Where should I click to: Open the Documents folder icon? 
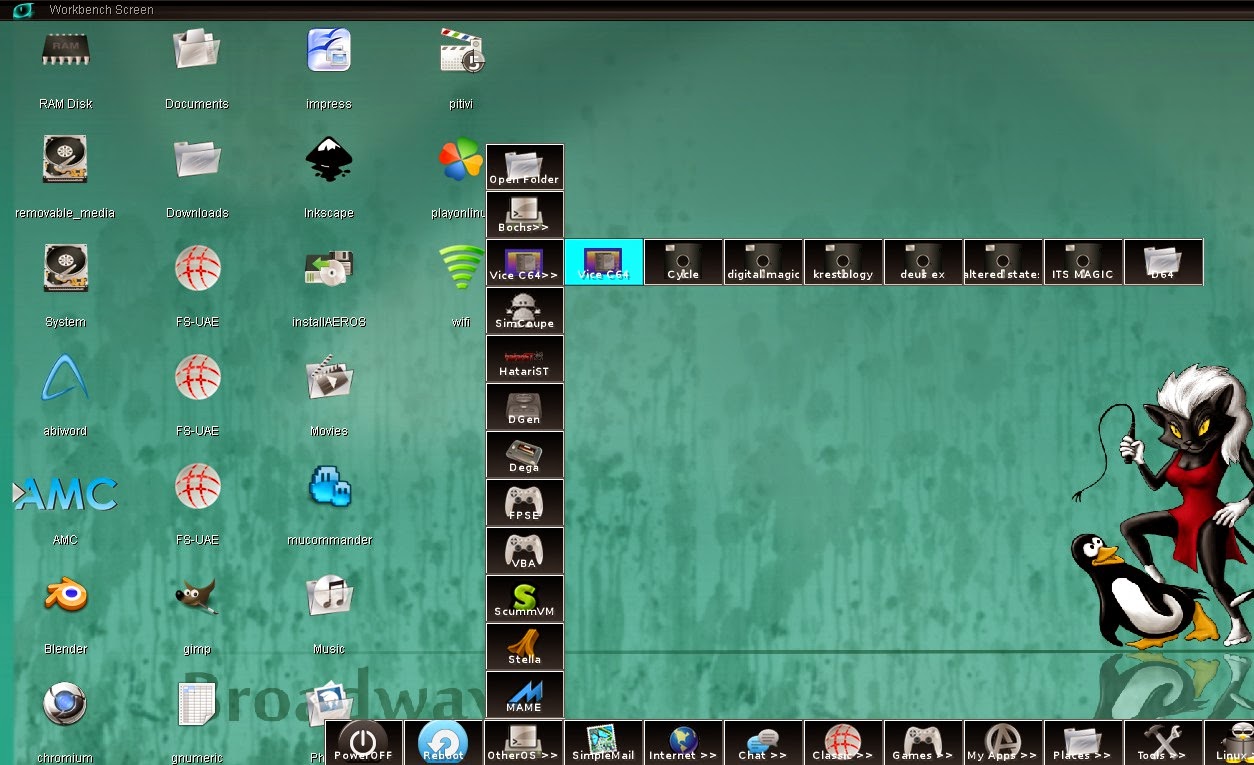point(197,50)
